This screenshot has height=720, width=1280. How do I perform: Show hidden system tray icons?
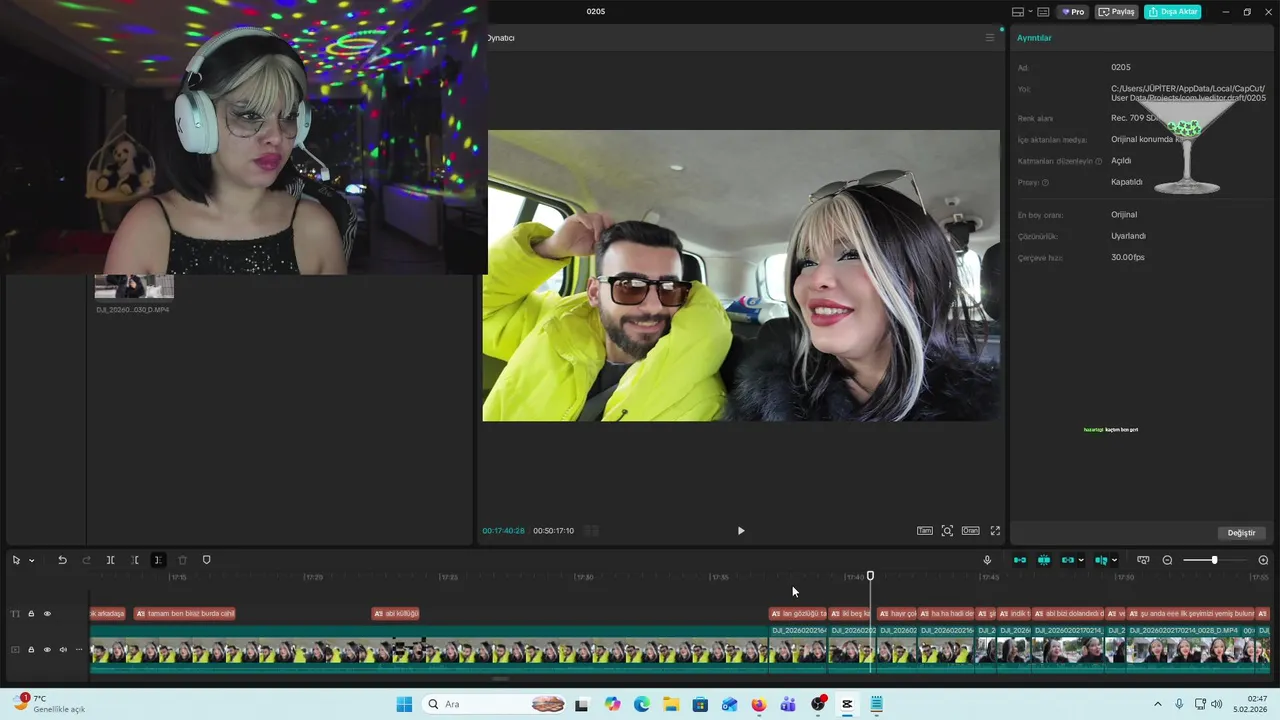(x=1158, y=704)
